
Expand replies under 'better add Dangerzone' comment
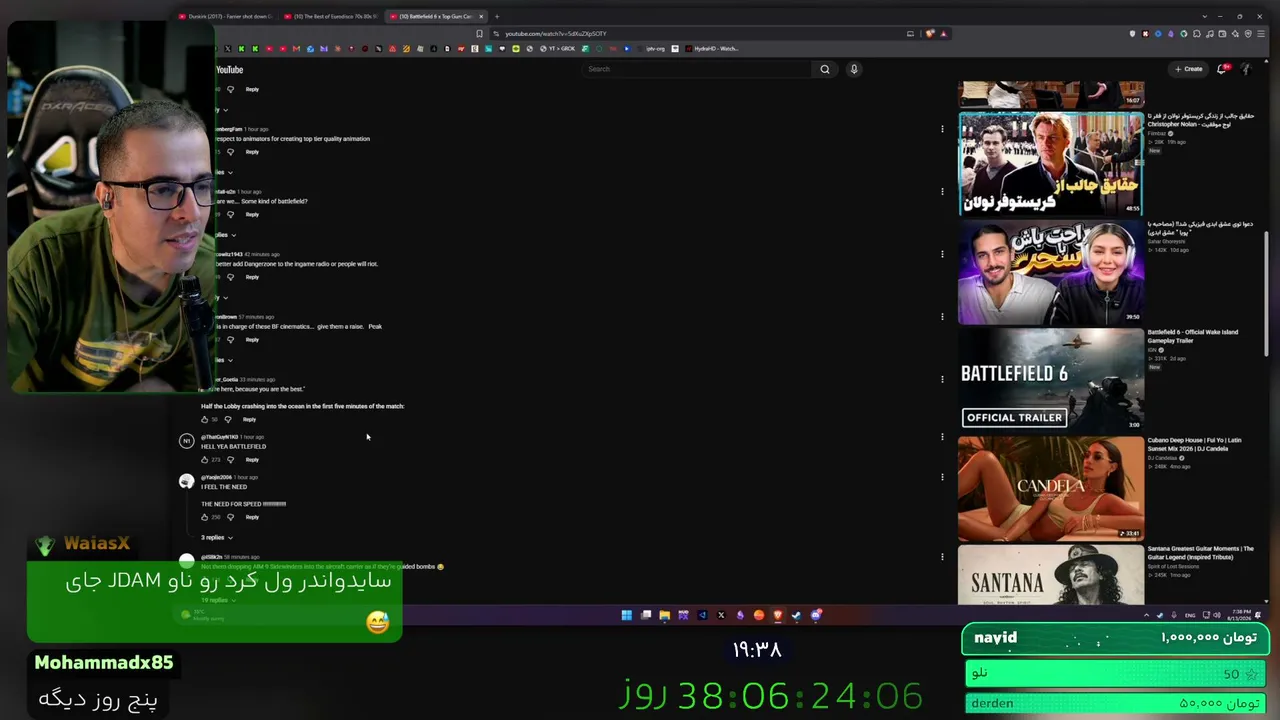pos(222,298)
